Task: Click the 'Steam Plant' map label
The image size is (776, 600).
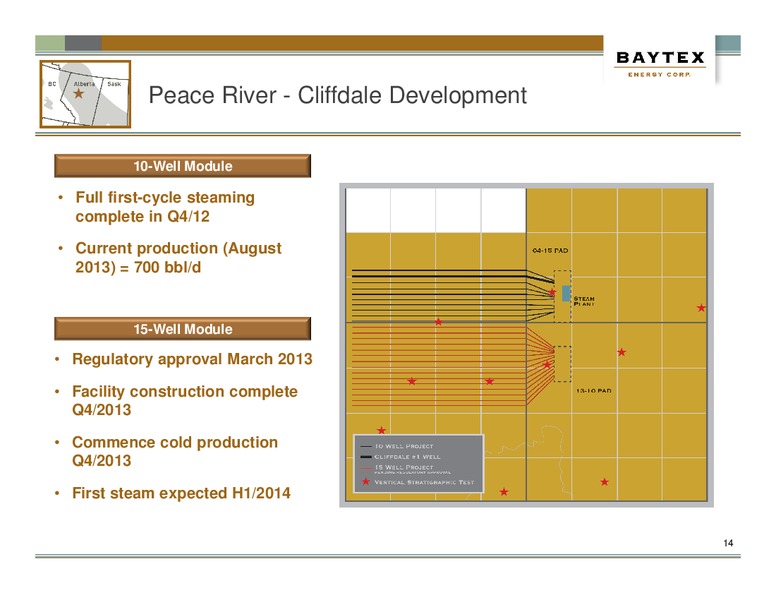Action: tap(584, 301)
